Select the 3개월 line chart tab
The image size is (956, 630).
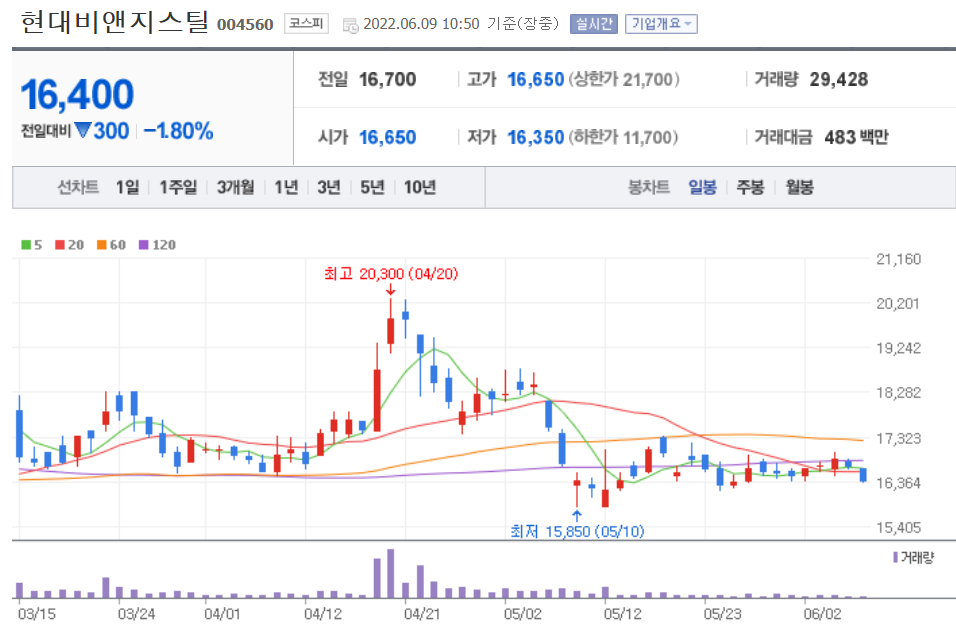coord(235,187)
